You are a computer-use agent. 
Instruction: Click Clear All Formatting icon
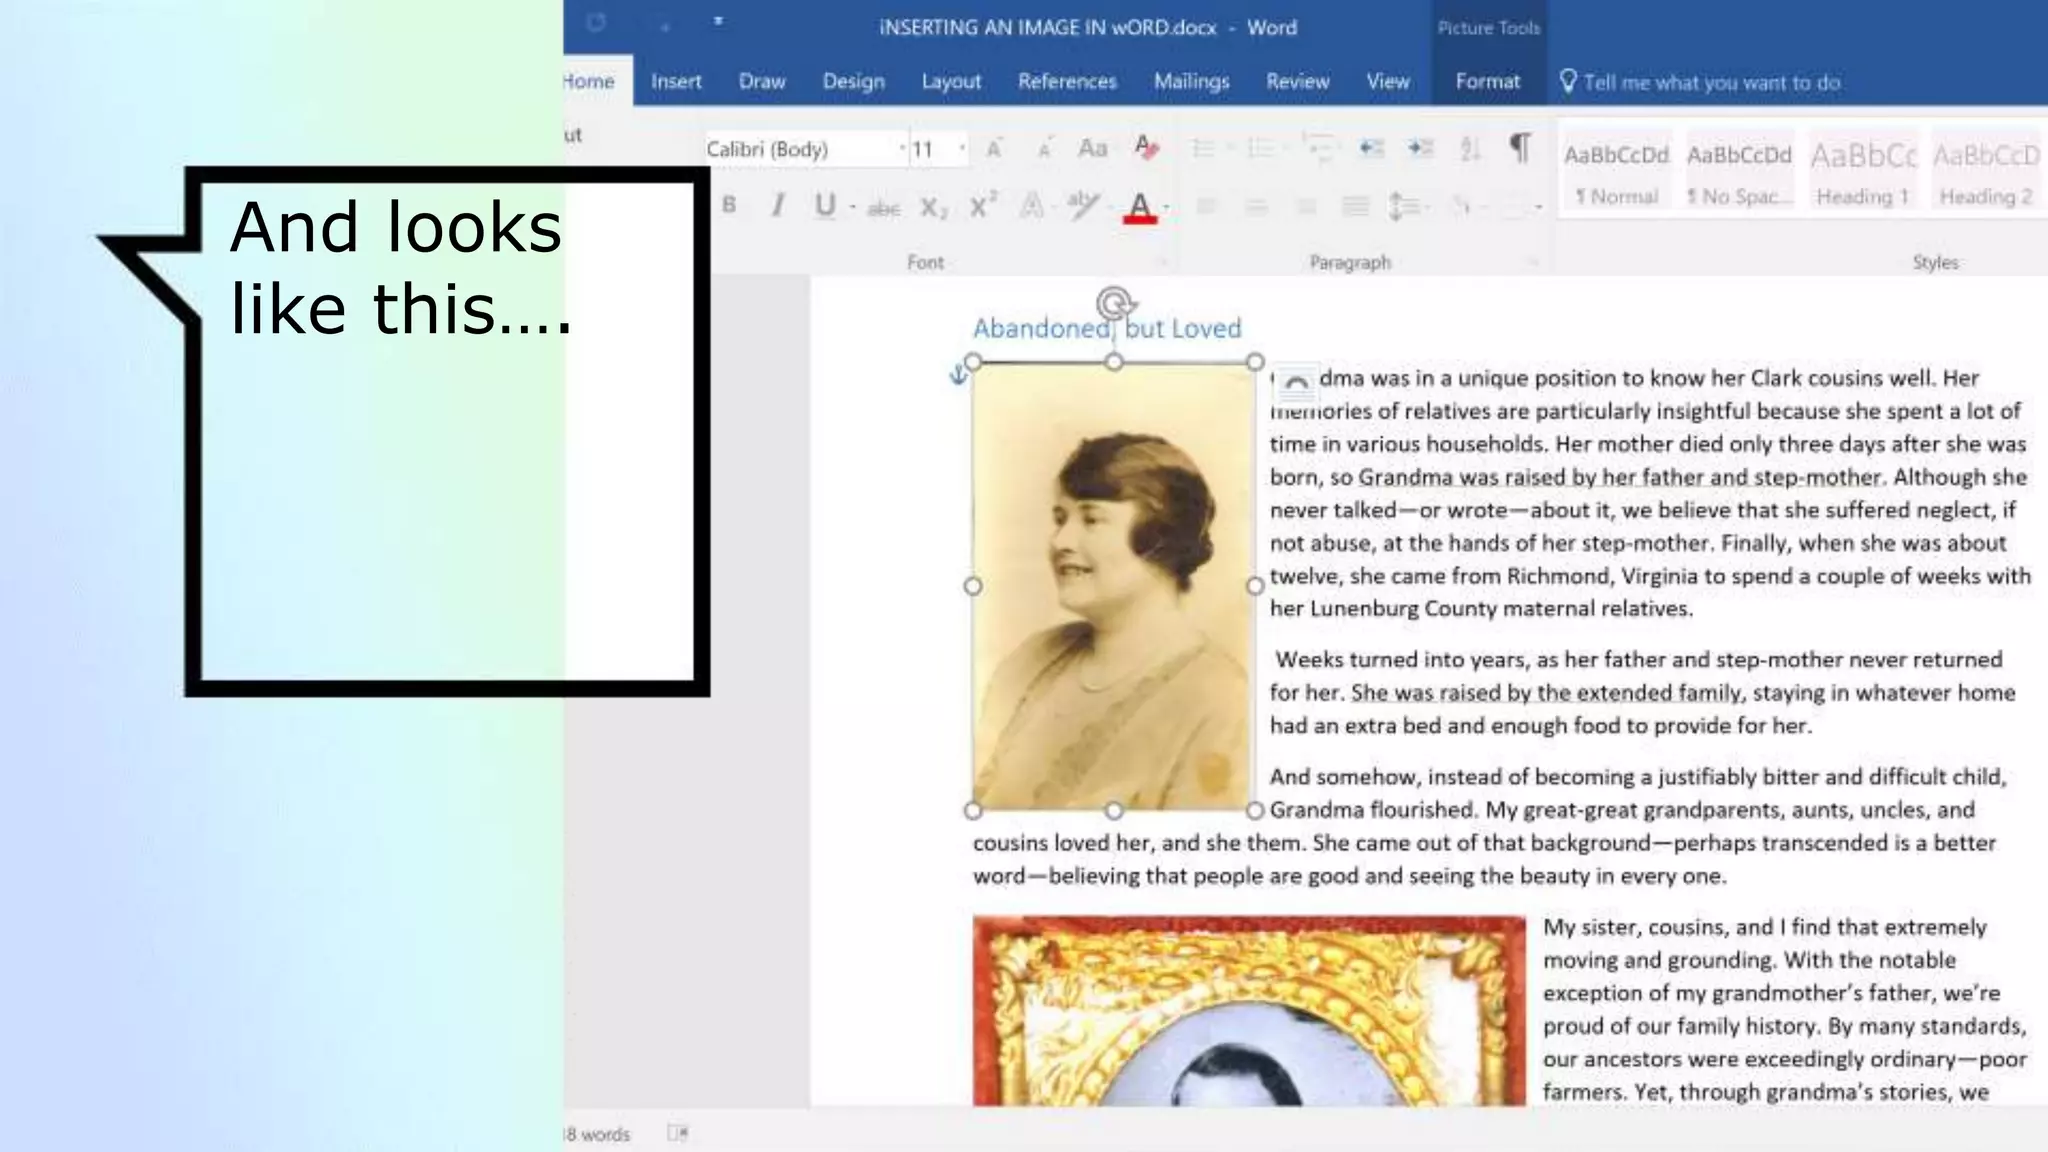click(x=1146, y=148)
